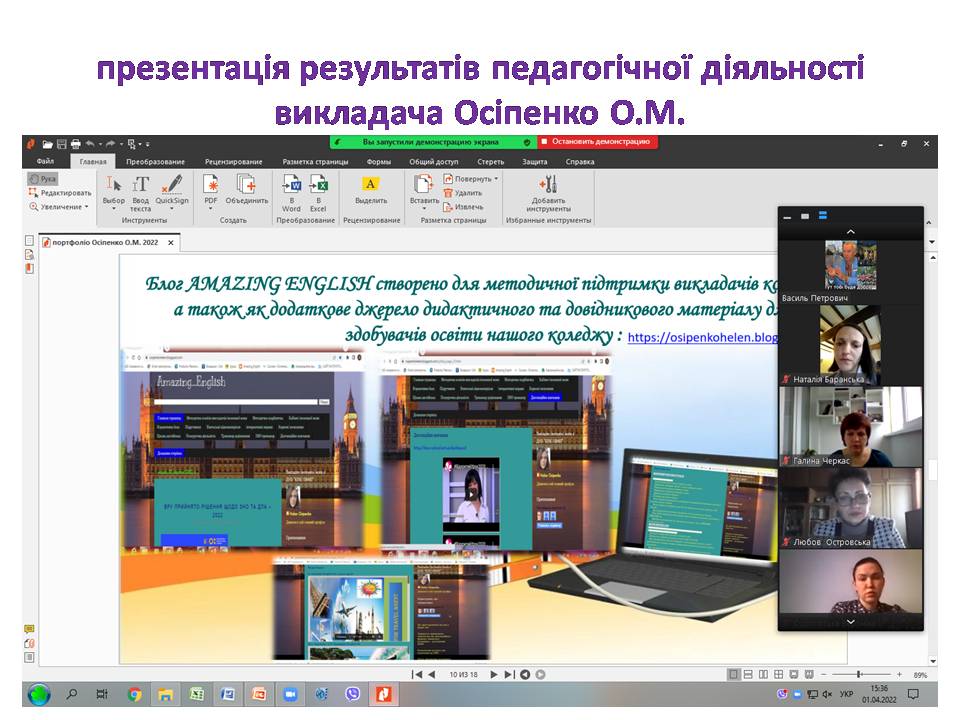Screen dimensions: 960x720
Task: Switch to the Рецензирование ribbon tab
Action: tap(234, 162)
